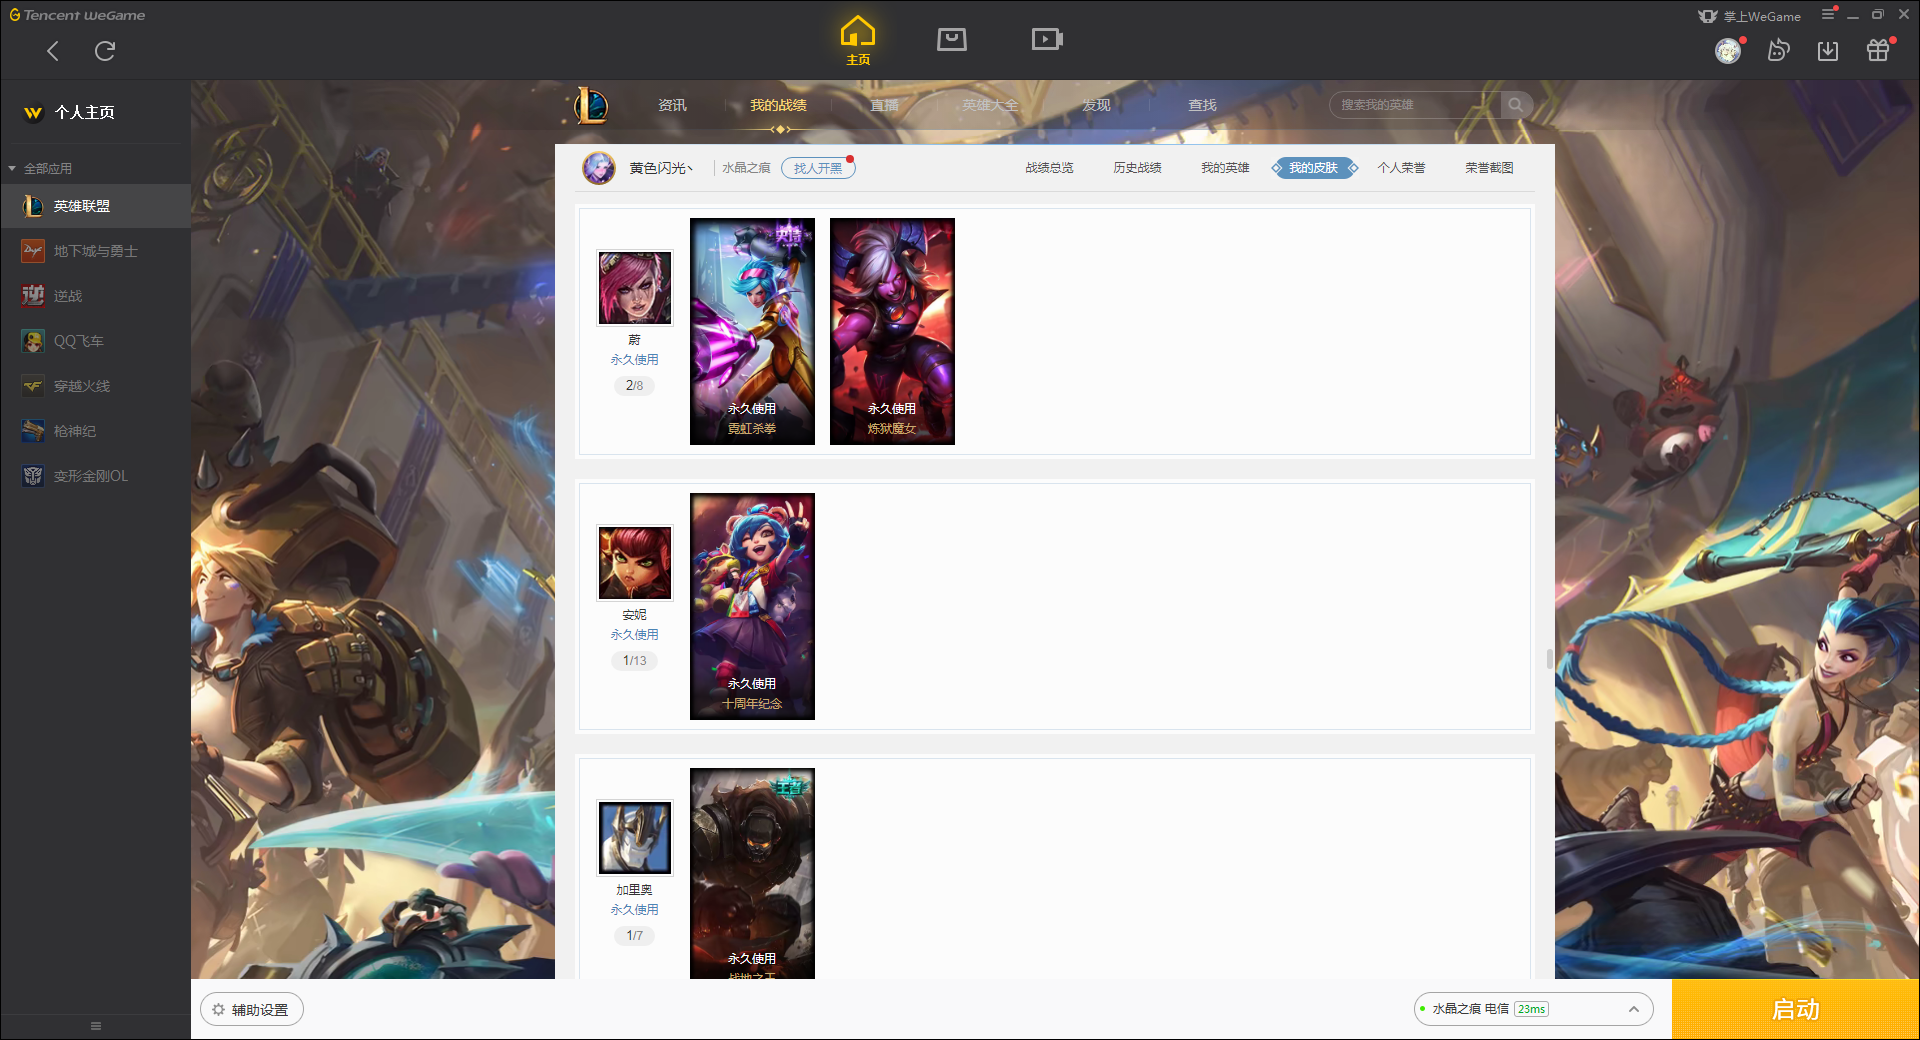
Task: Open the main menu hamburger icon
Action: pyautogui.click(x=1828, y=15)
